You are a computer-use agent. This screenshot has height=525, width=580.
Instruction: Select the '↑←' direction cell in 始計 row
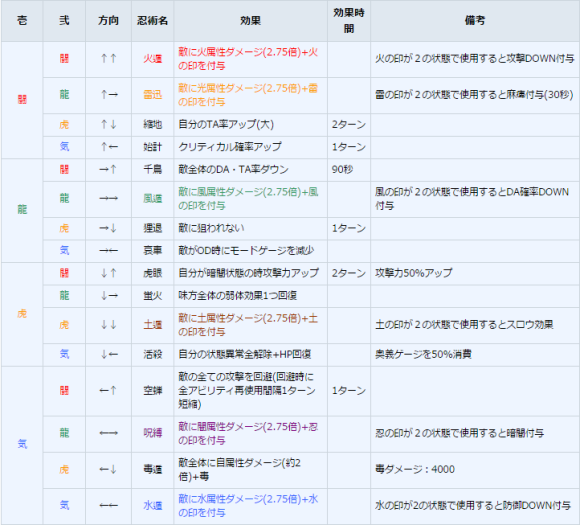click(108, 147)
